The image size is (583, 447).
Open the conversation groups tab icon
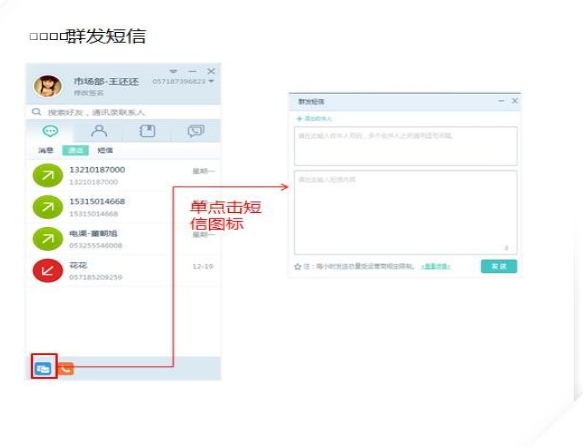(x=196, y=131)
